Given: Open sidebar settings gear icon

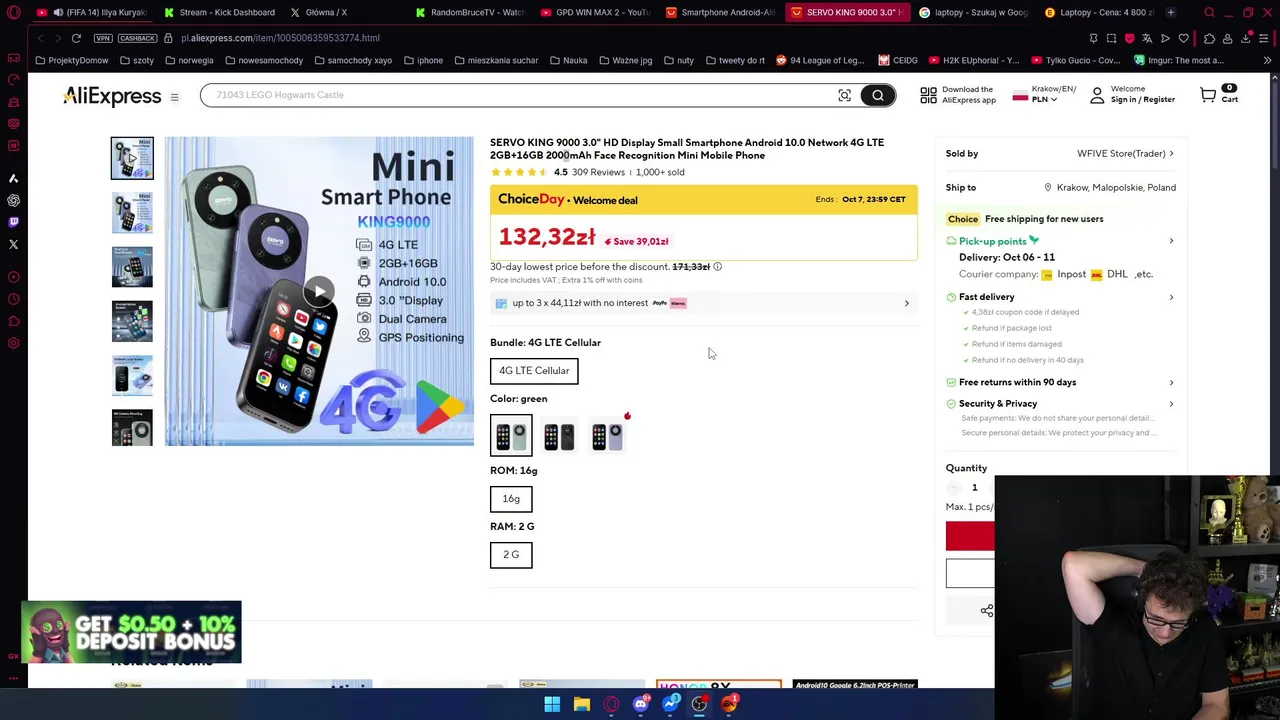Looking at the screenshot, I should [x=13, y=343].
